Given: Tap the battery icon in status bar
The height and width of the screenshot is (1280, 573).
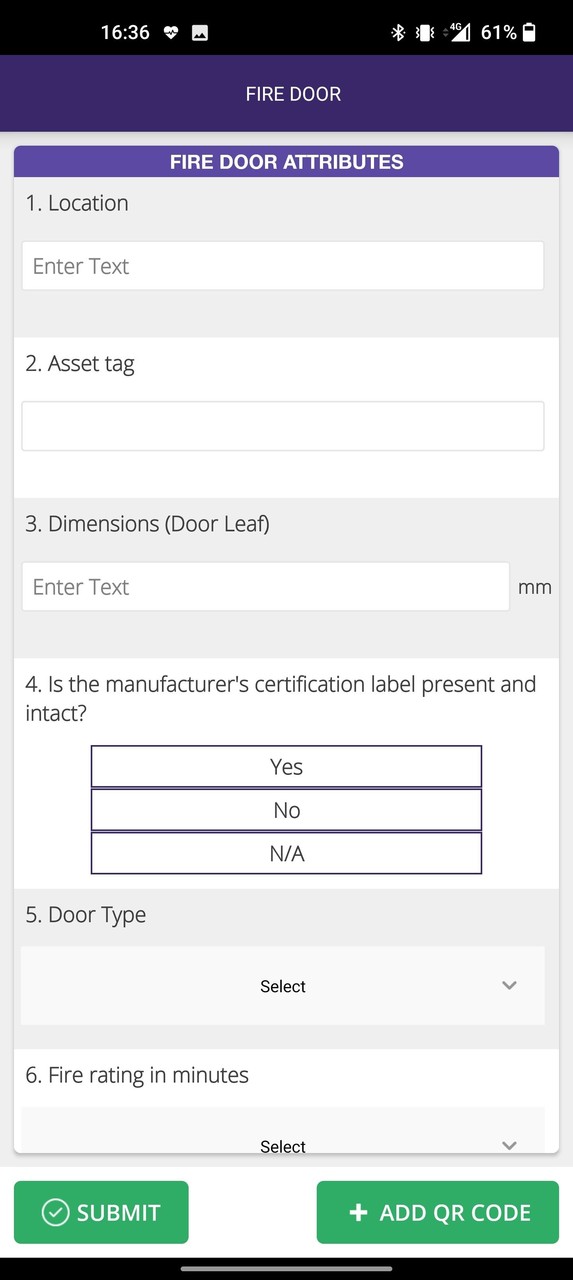Looking at the screenshot, I should coord(529,33).
